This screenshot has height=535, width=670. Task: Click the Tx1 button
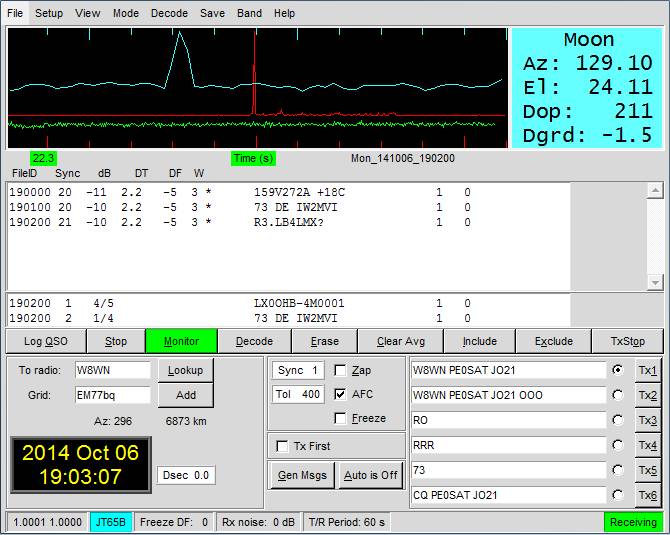coord(648,370)
